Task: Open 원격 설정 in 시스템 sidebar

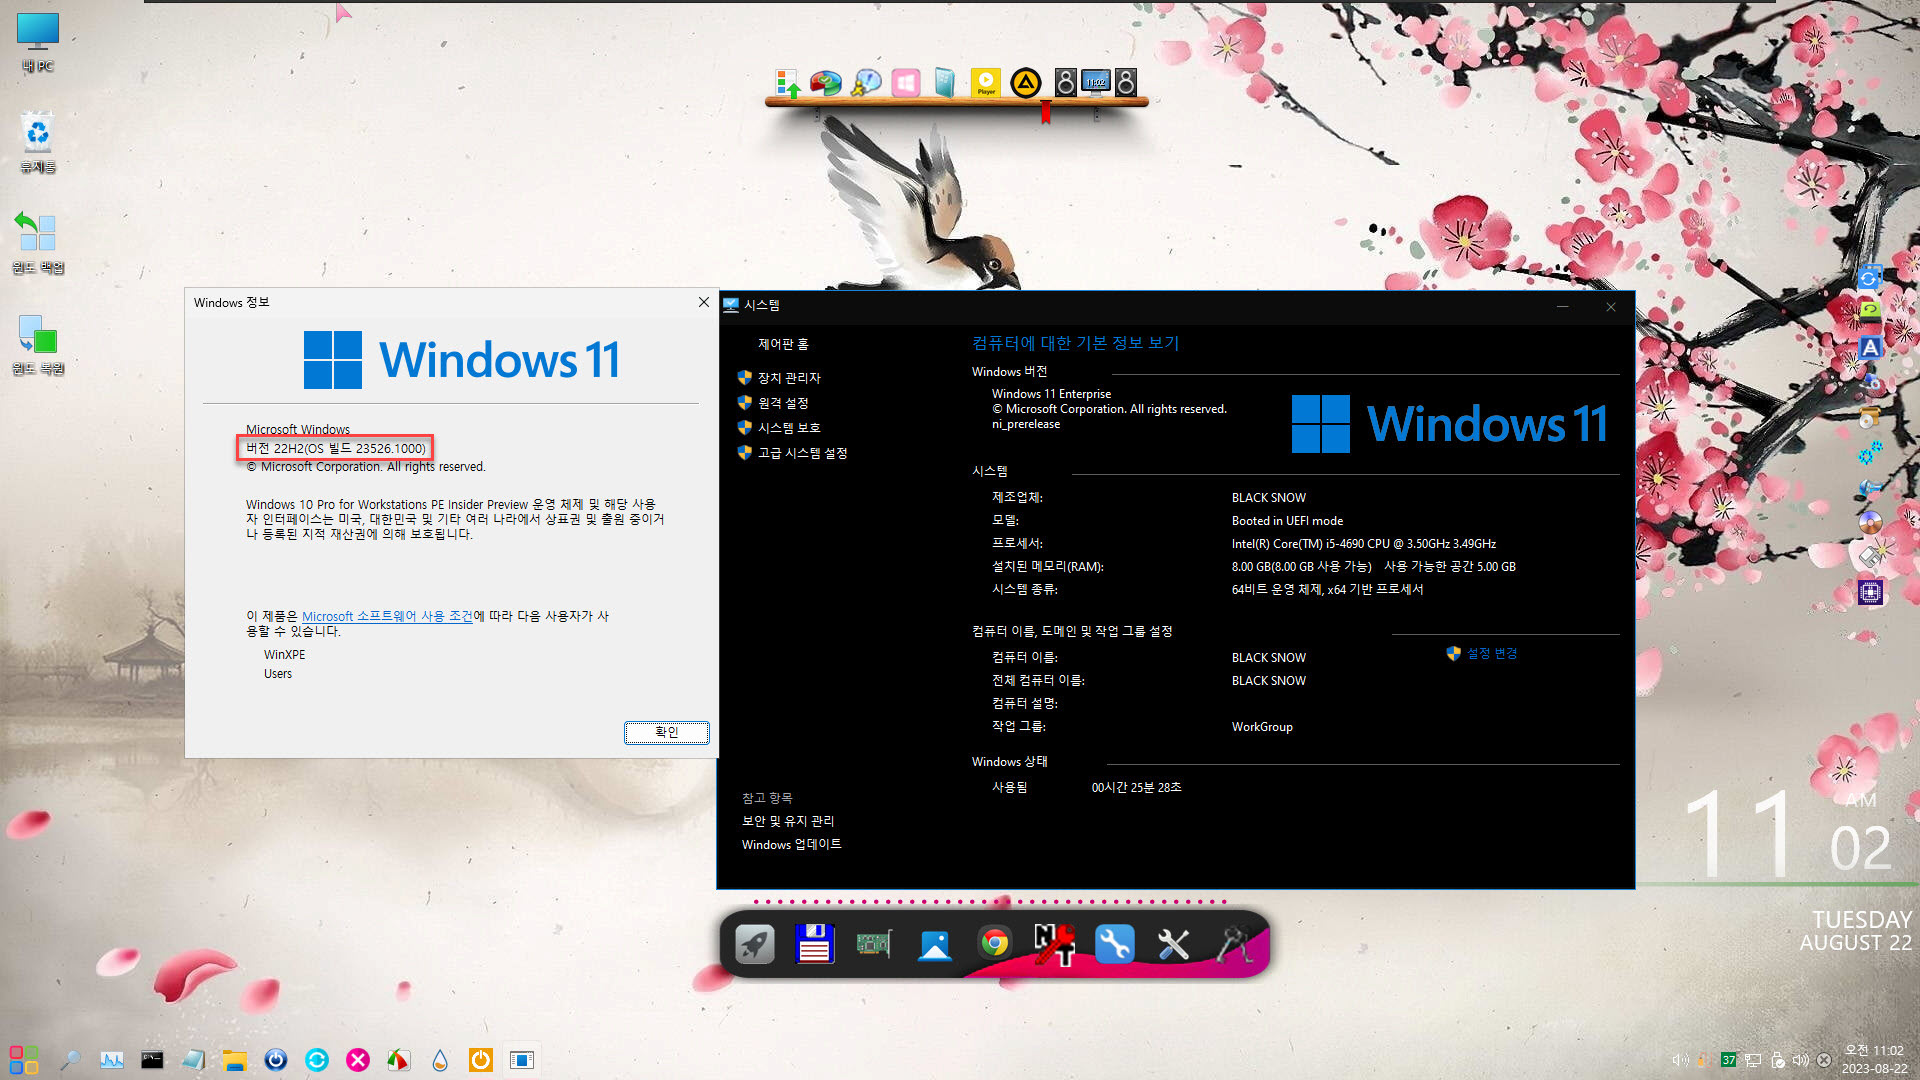Action: point(783,403)
